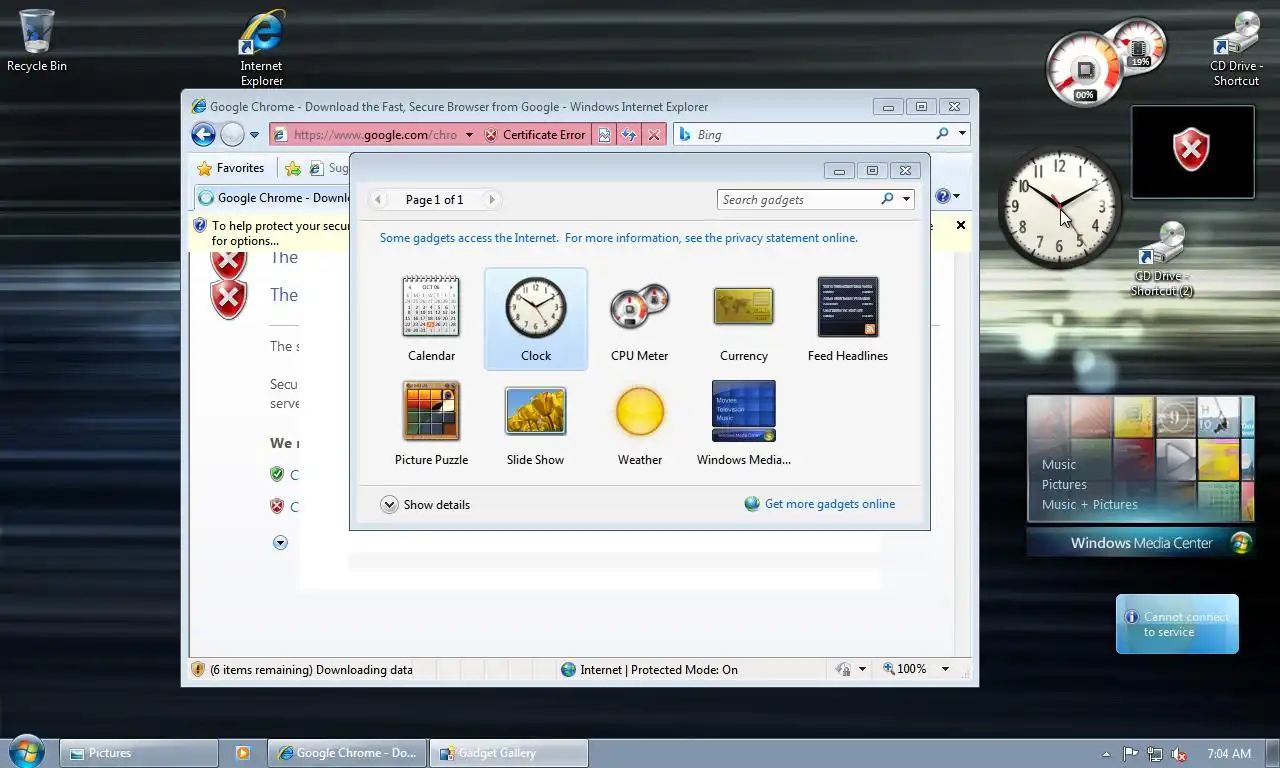1280x768 pixels.
Task: Click Add to Favorites Bar star icon
Action: 292,168
